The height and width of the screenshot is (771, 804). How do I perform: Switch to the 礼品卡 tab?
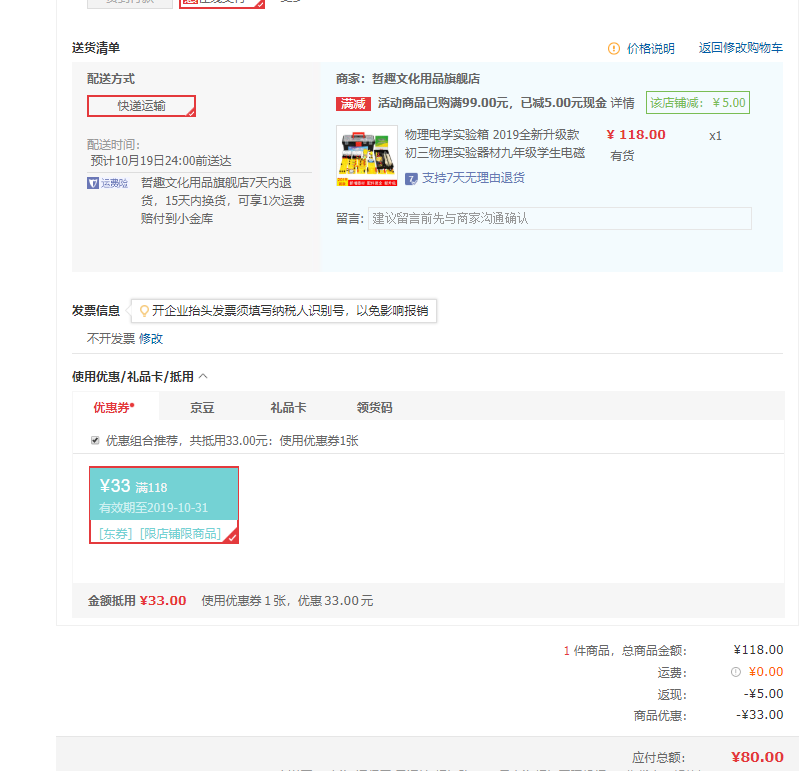pyautogui.click(x=288, y=408)
